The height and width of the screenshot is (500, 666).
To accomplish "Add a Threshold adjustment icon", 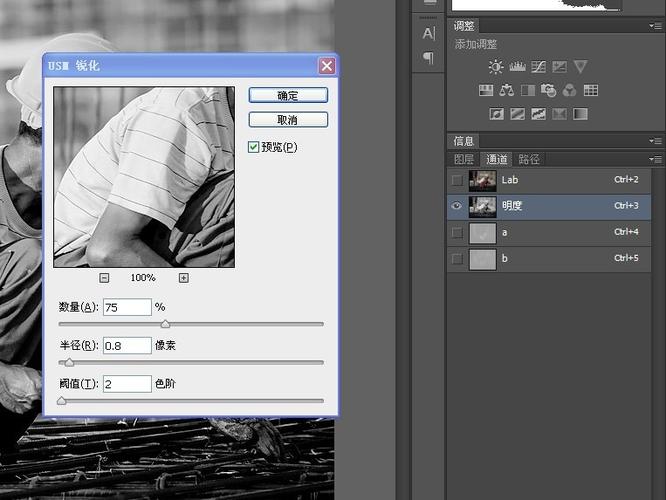I will (538, 114).
